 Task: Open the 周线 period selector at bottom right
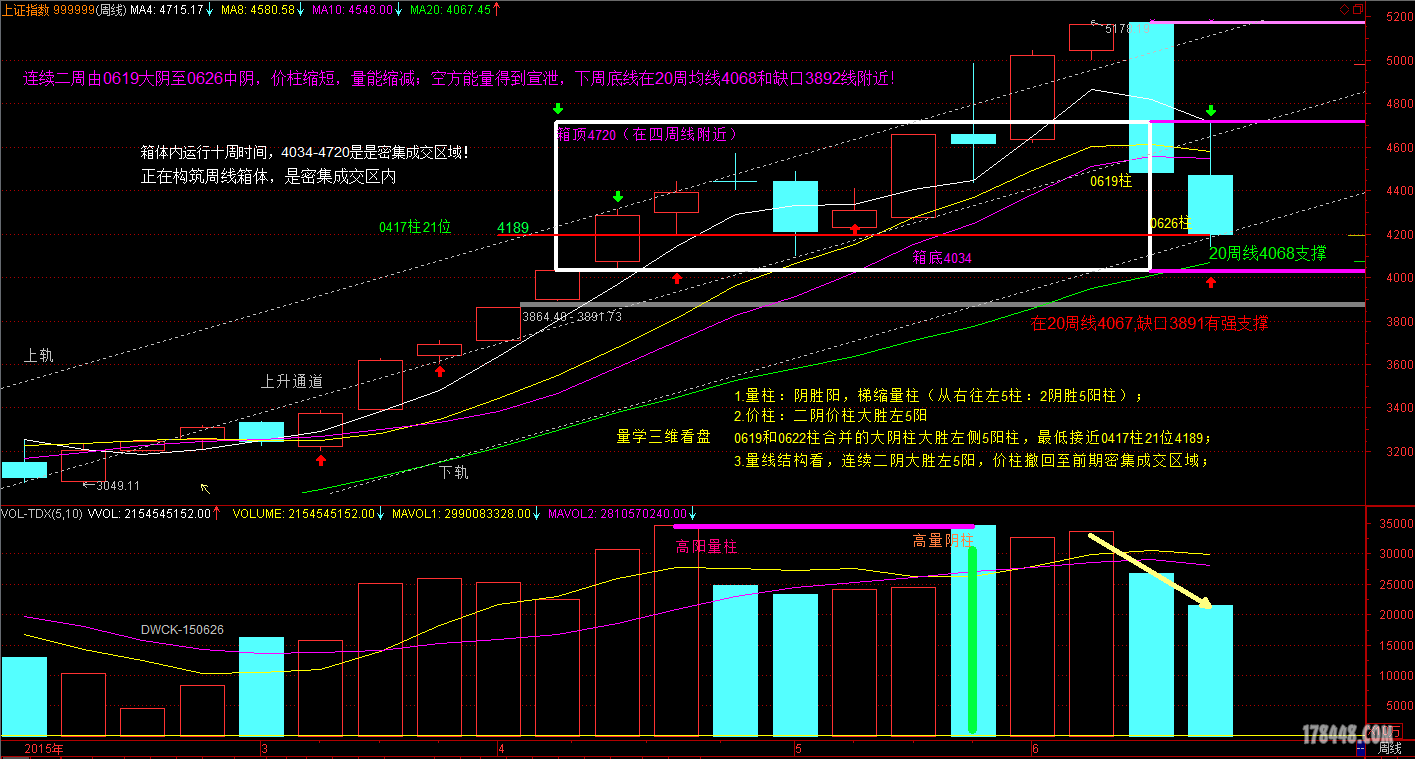pyautogui.click(x=1390, y=749)
